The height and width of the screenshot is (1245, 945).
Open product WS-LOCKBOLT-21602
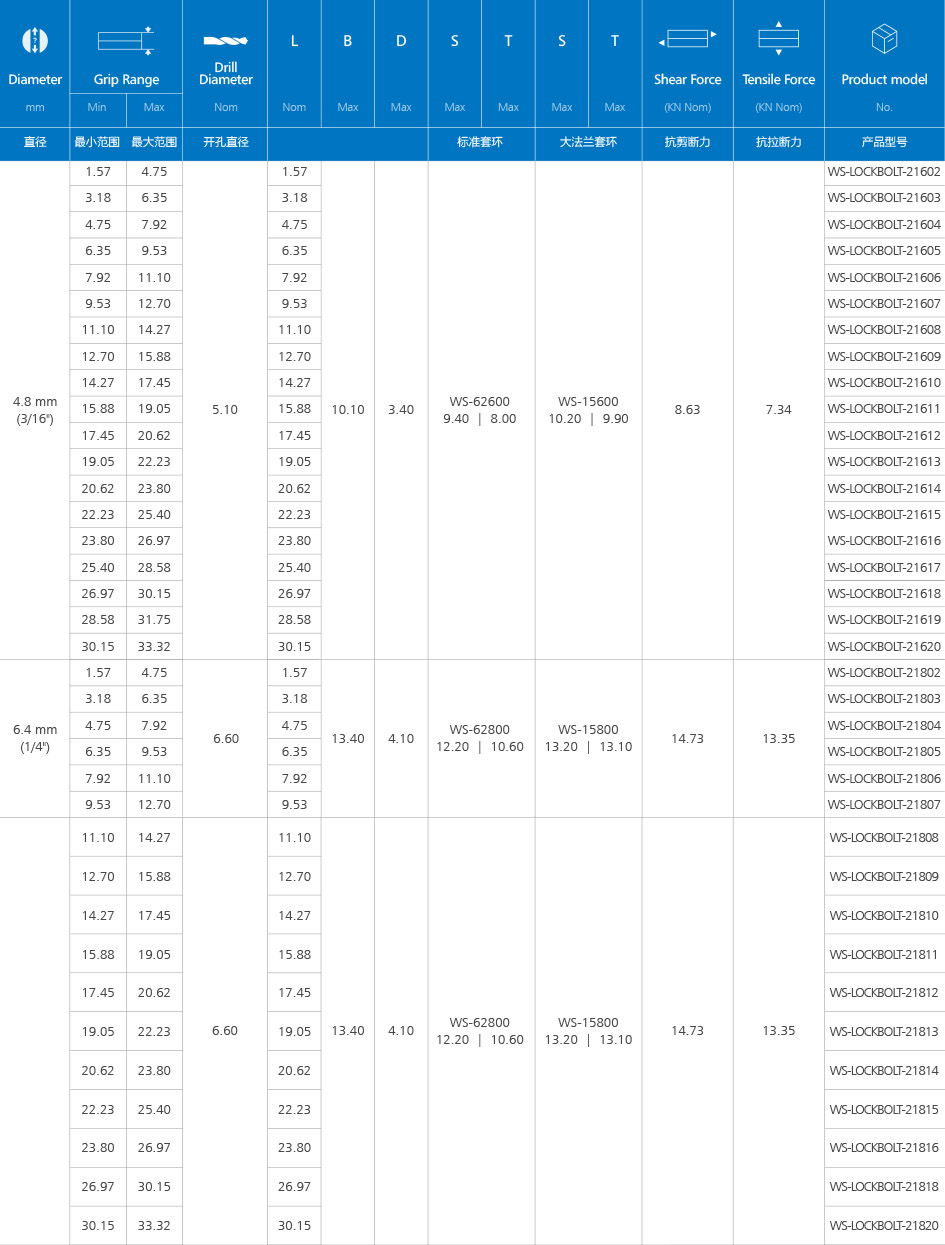point(884,172)
